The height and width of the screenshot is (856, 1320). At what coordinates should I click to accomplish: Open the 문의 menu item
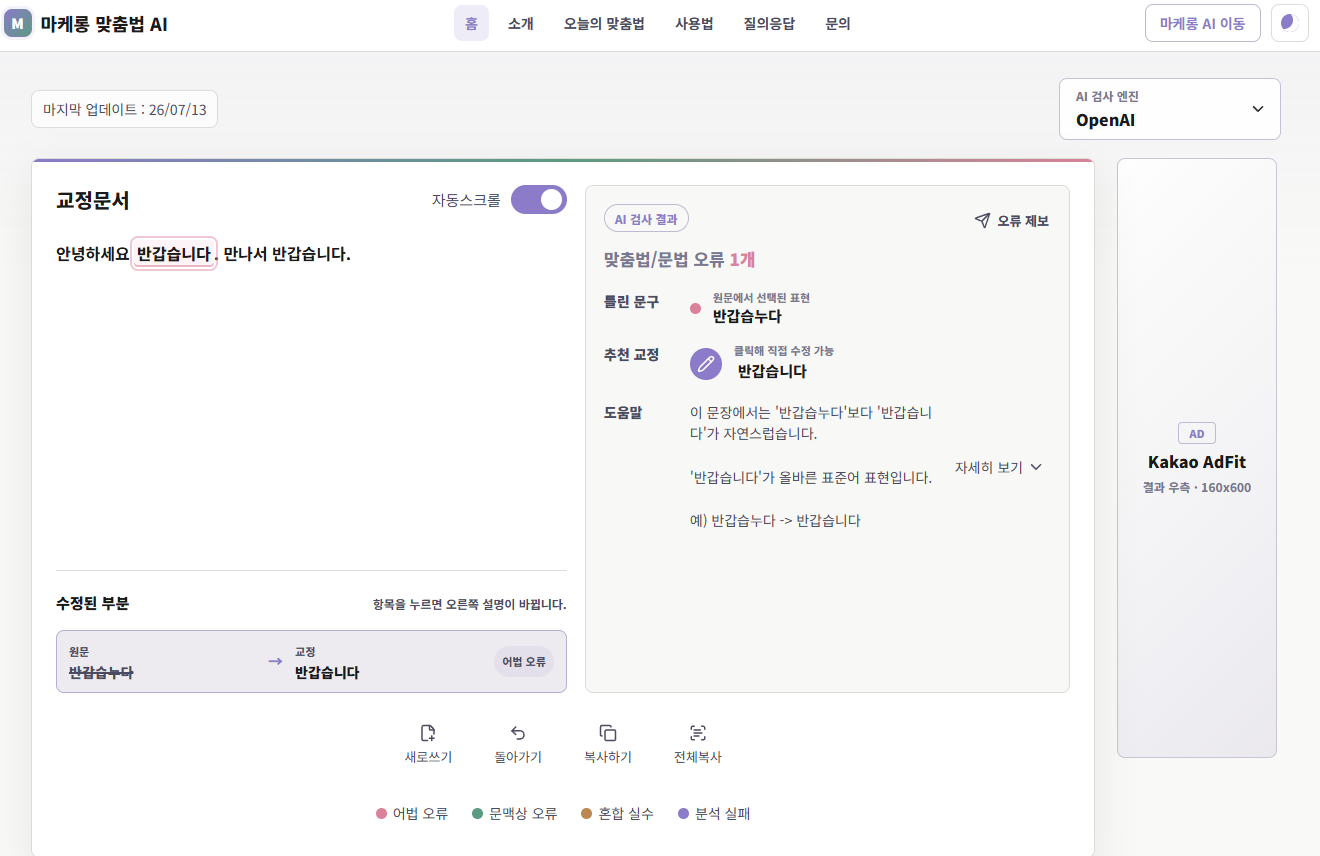(x=838, y=23)
